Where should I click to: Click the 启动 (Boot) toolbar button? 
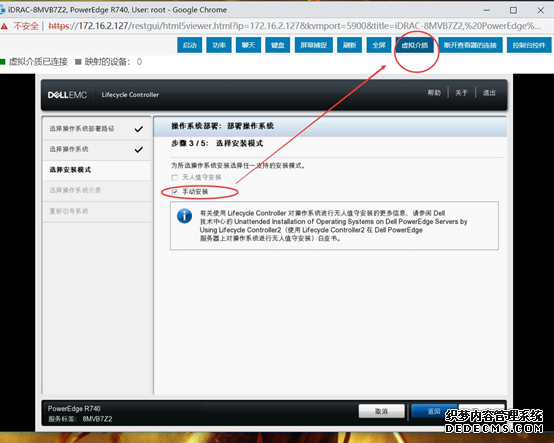click(x=189, y=45)
